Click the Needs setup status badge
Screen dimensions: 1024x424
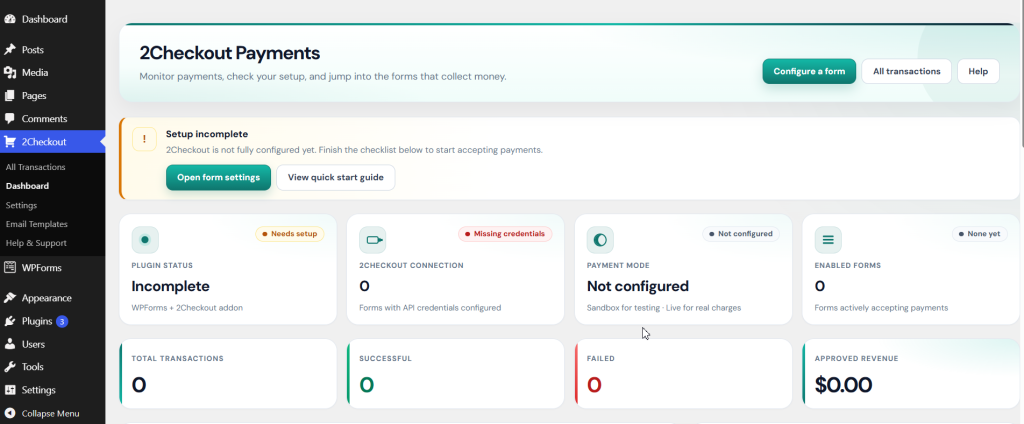pyautogui.click(x=290, y=234)
